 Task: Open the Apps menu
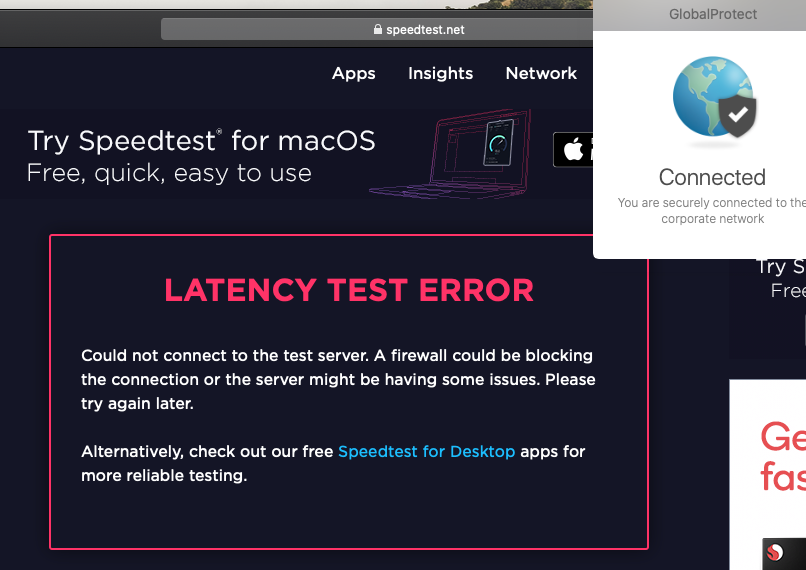(353, 73)
